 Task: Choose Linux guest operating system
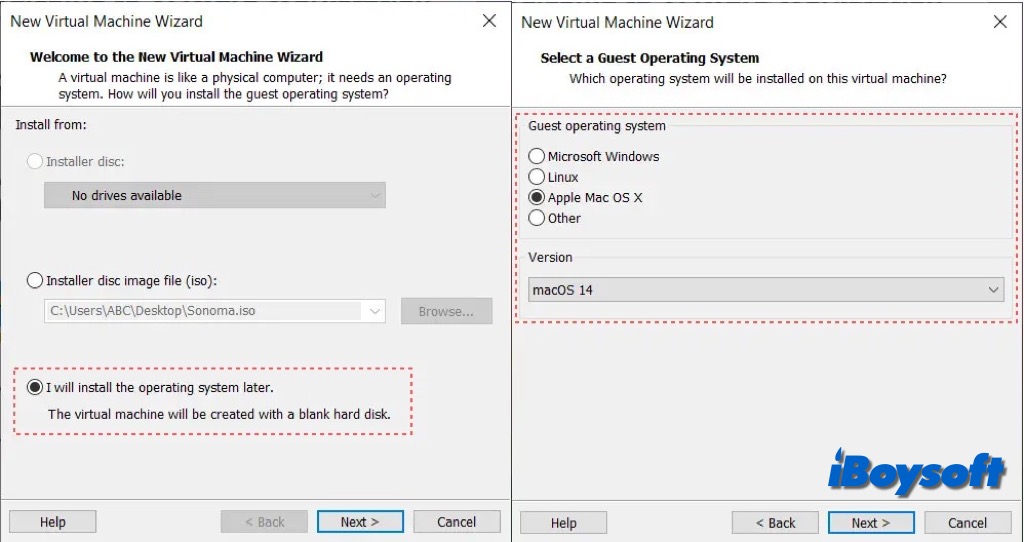point(537,177)
